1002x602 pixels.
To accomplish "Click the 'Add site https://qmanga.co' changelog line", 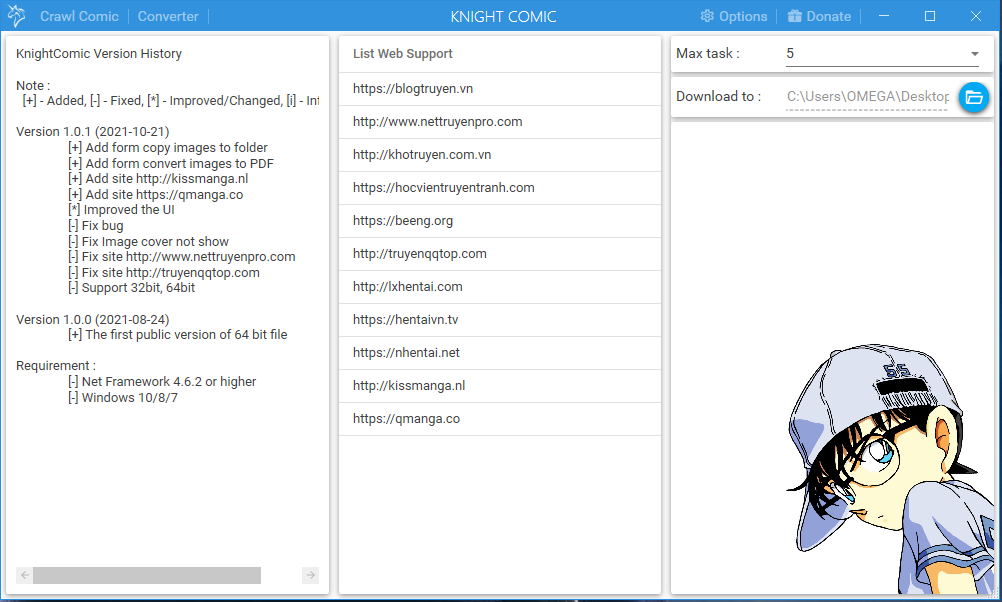I will (x=156, y=195).
